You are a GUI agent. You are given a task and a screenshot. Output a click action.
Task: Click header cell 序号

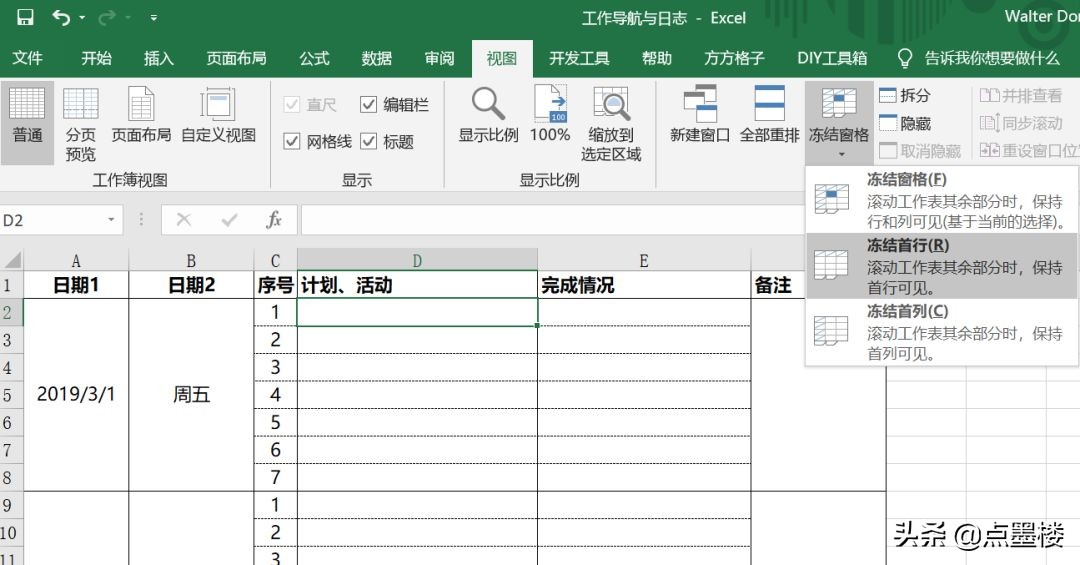coord(276,285)
